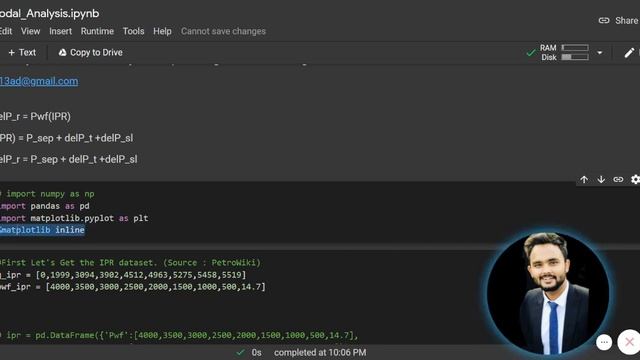The height and width of the screenshot is (360, 640).
Task: Click the status bar checkmark icon
Action: coord(241,352)
